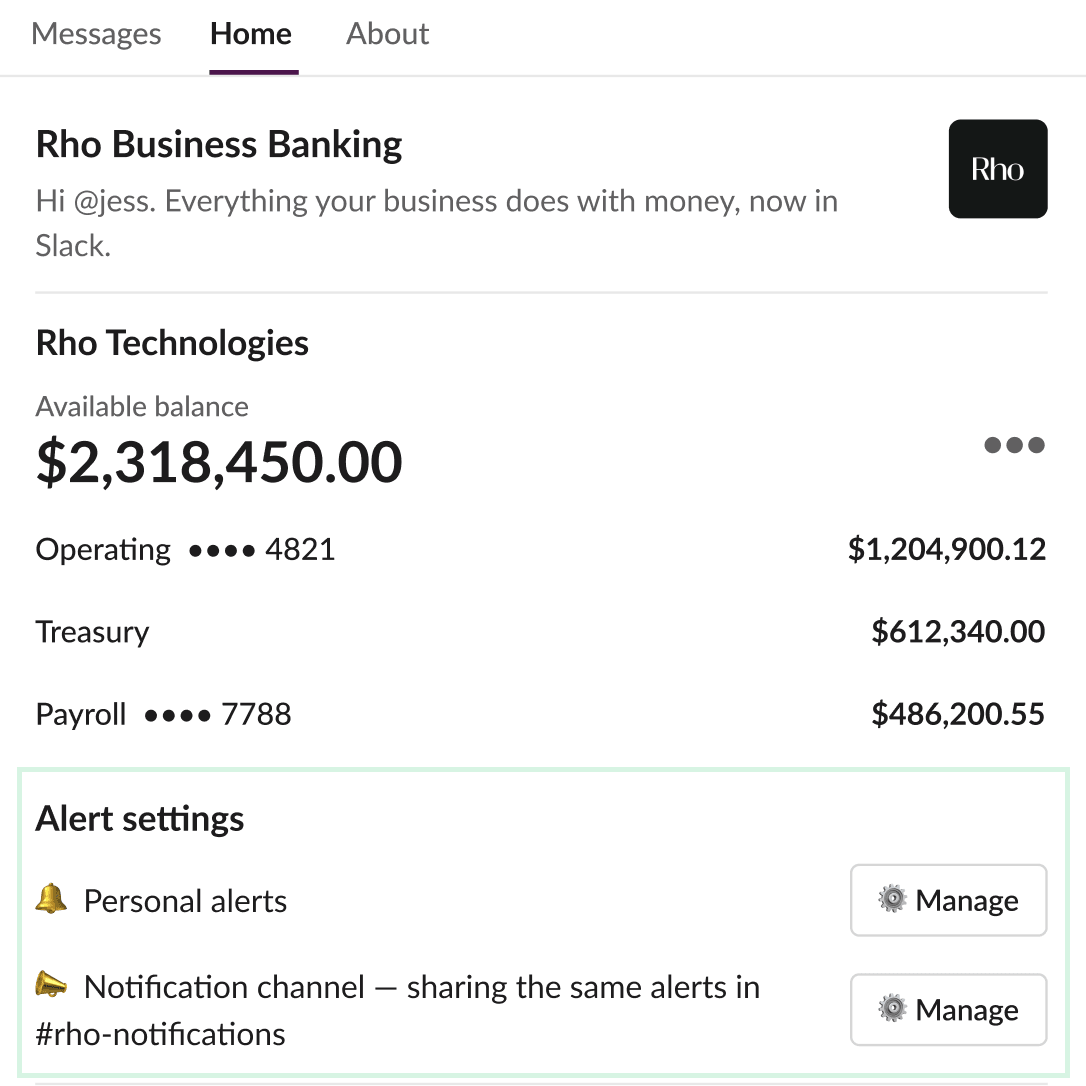Viewport: 1086px width, 1086px height.
Task: Click Manage for Notification channel
Action: click(948, 1010)
